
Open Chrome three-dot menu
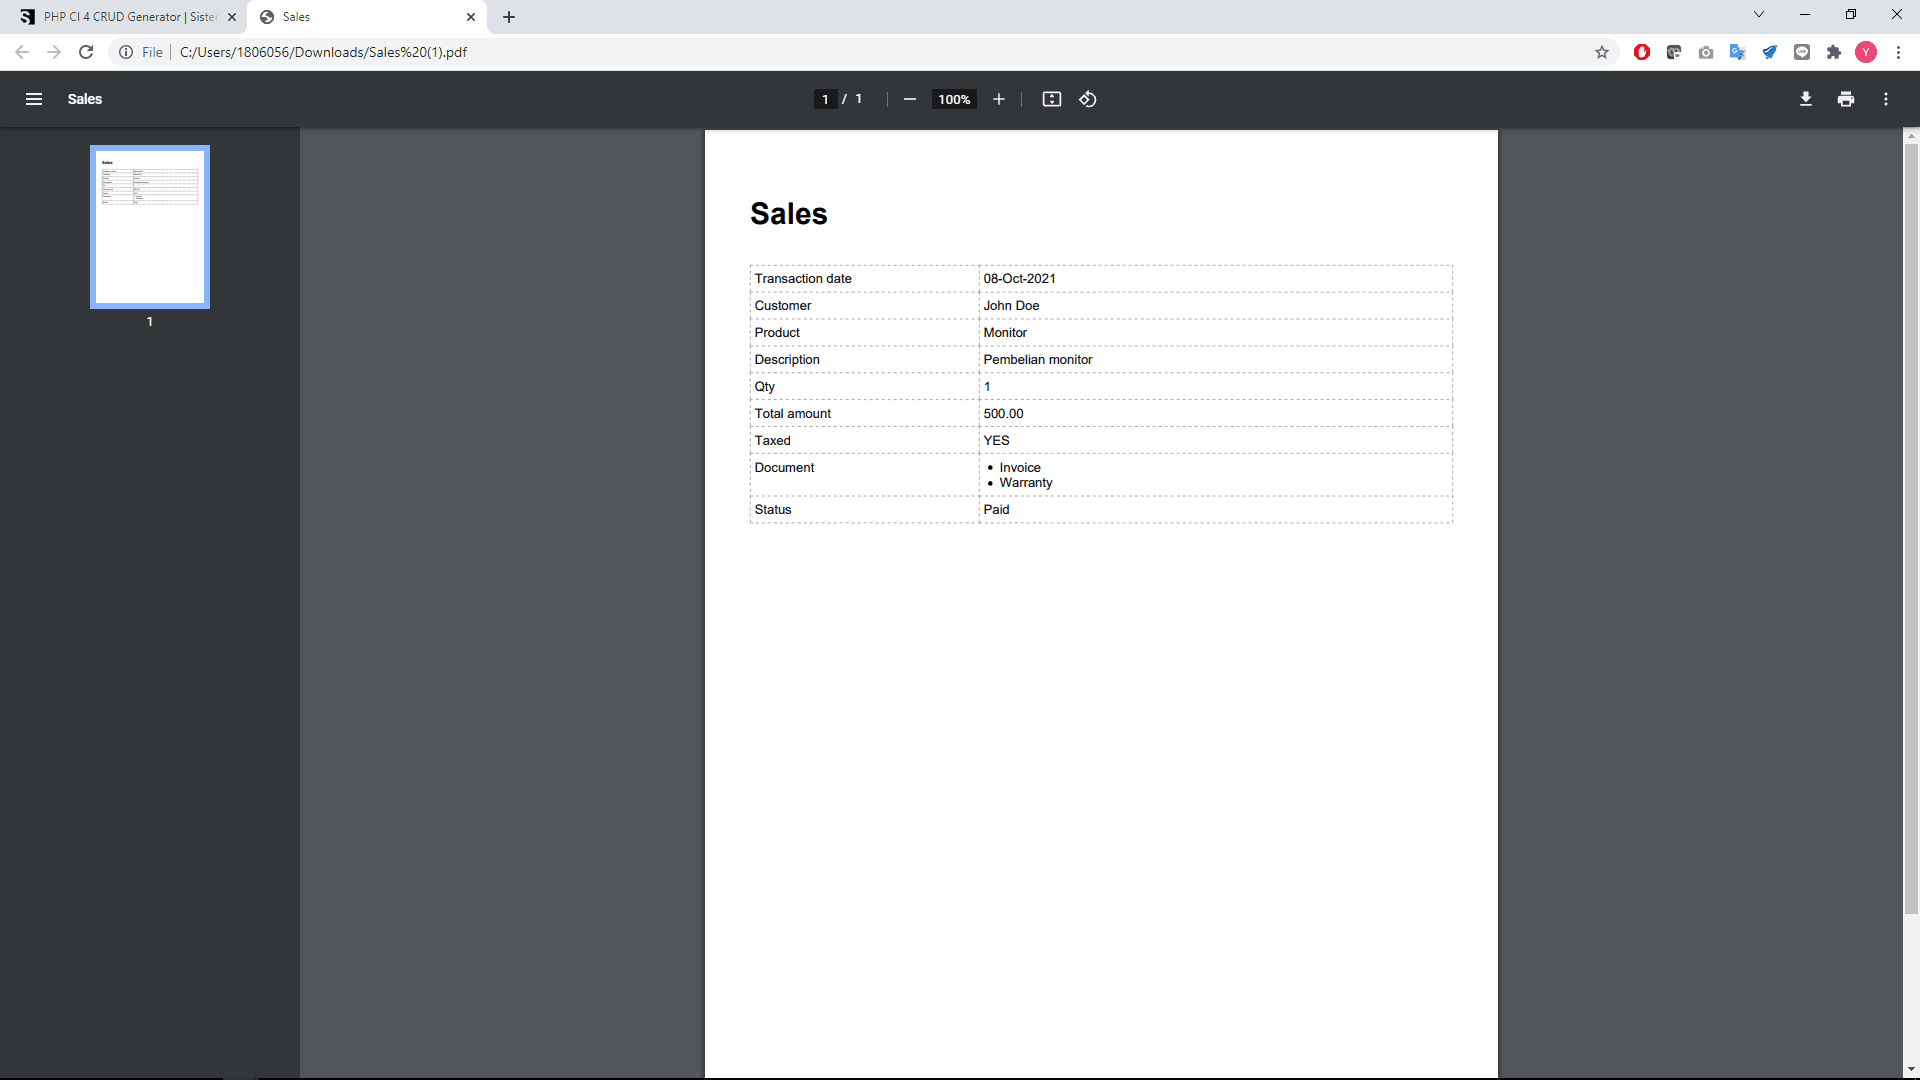pos(1898,52)
